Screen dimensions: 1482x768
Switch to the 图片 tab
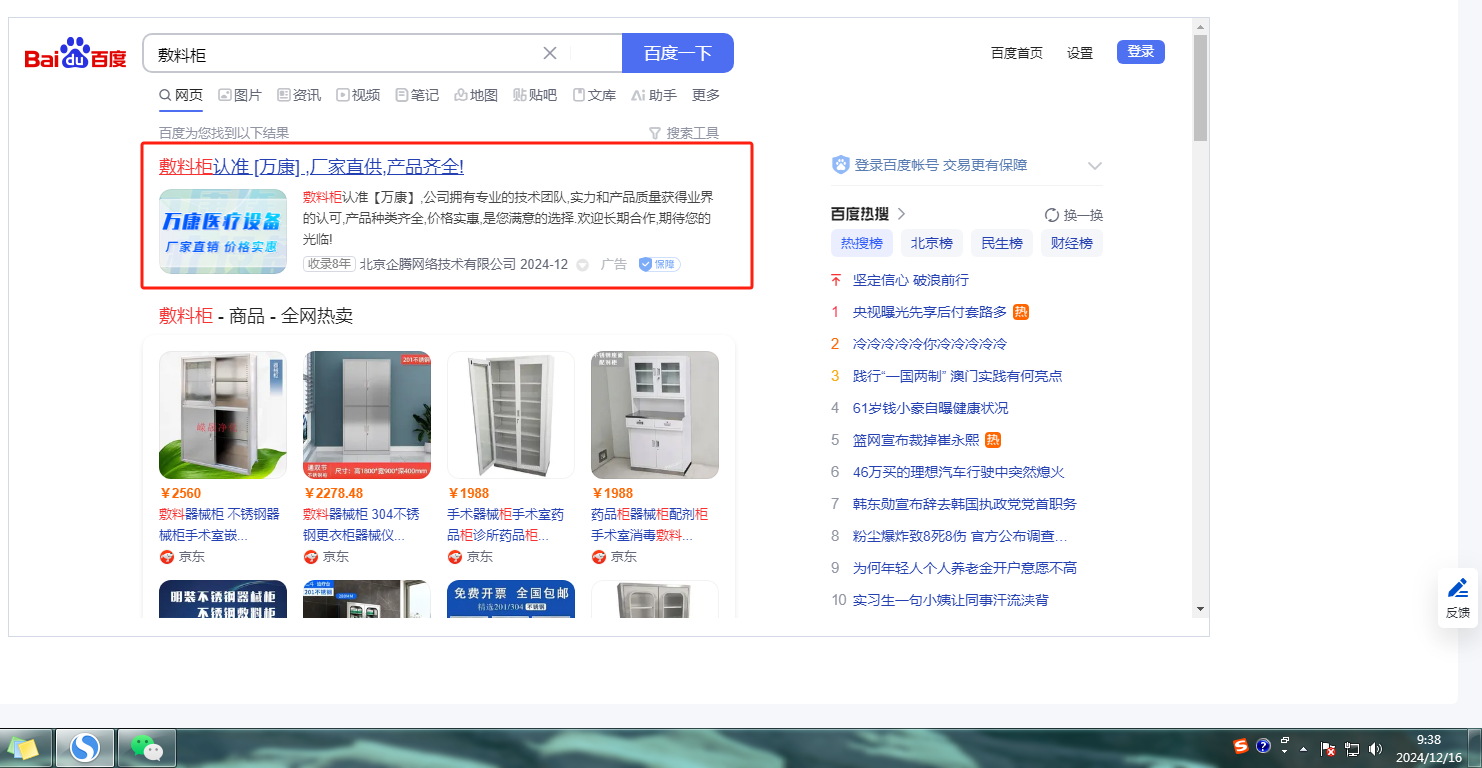tap(240, 95)
